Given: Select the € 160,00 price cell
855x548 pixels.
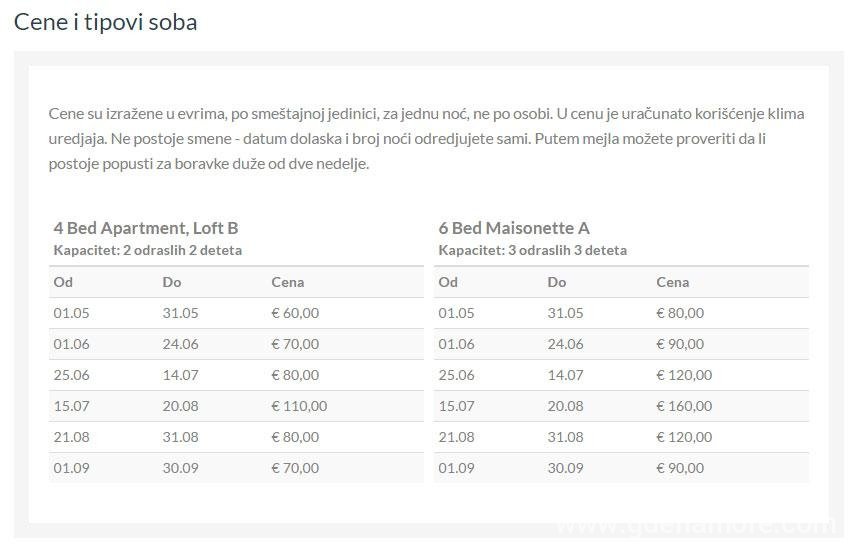Looking at the screenshot, I should tap(684, 406).
